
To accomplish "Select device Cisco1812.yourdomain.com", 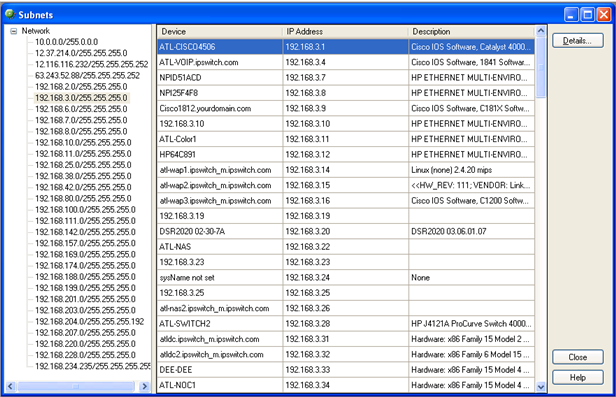I will (205, 108).
